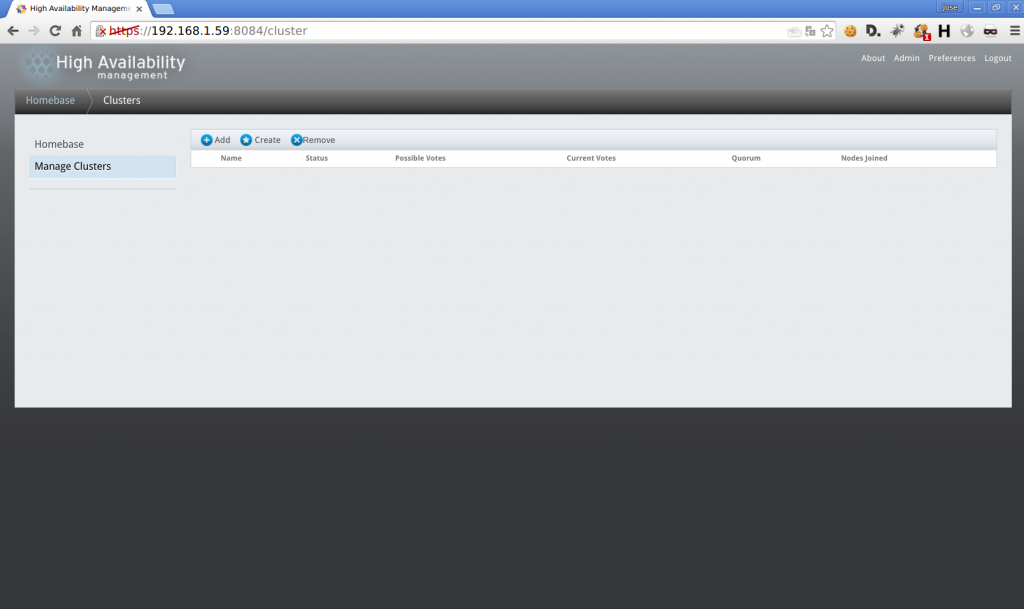This screenshot has width=1024, height=609.
Task: Click the address bar URL field
Action: click(x=450, y=31)
